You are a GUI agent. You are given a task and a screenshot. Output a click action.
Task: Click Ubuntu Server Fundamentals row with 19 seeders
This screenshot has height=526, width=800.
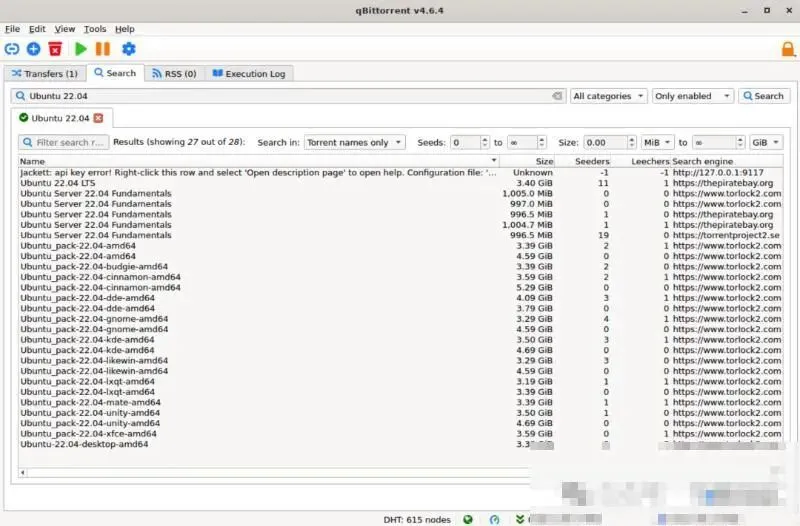click(401, 235)
